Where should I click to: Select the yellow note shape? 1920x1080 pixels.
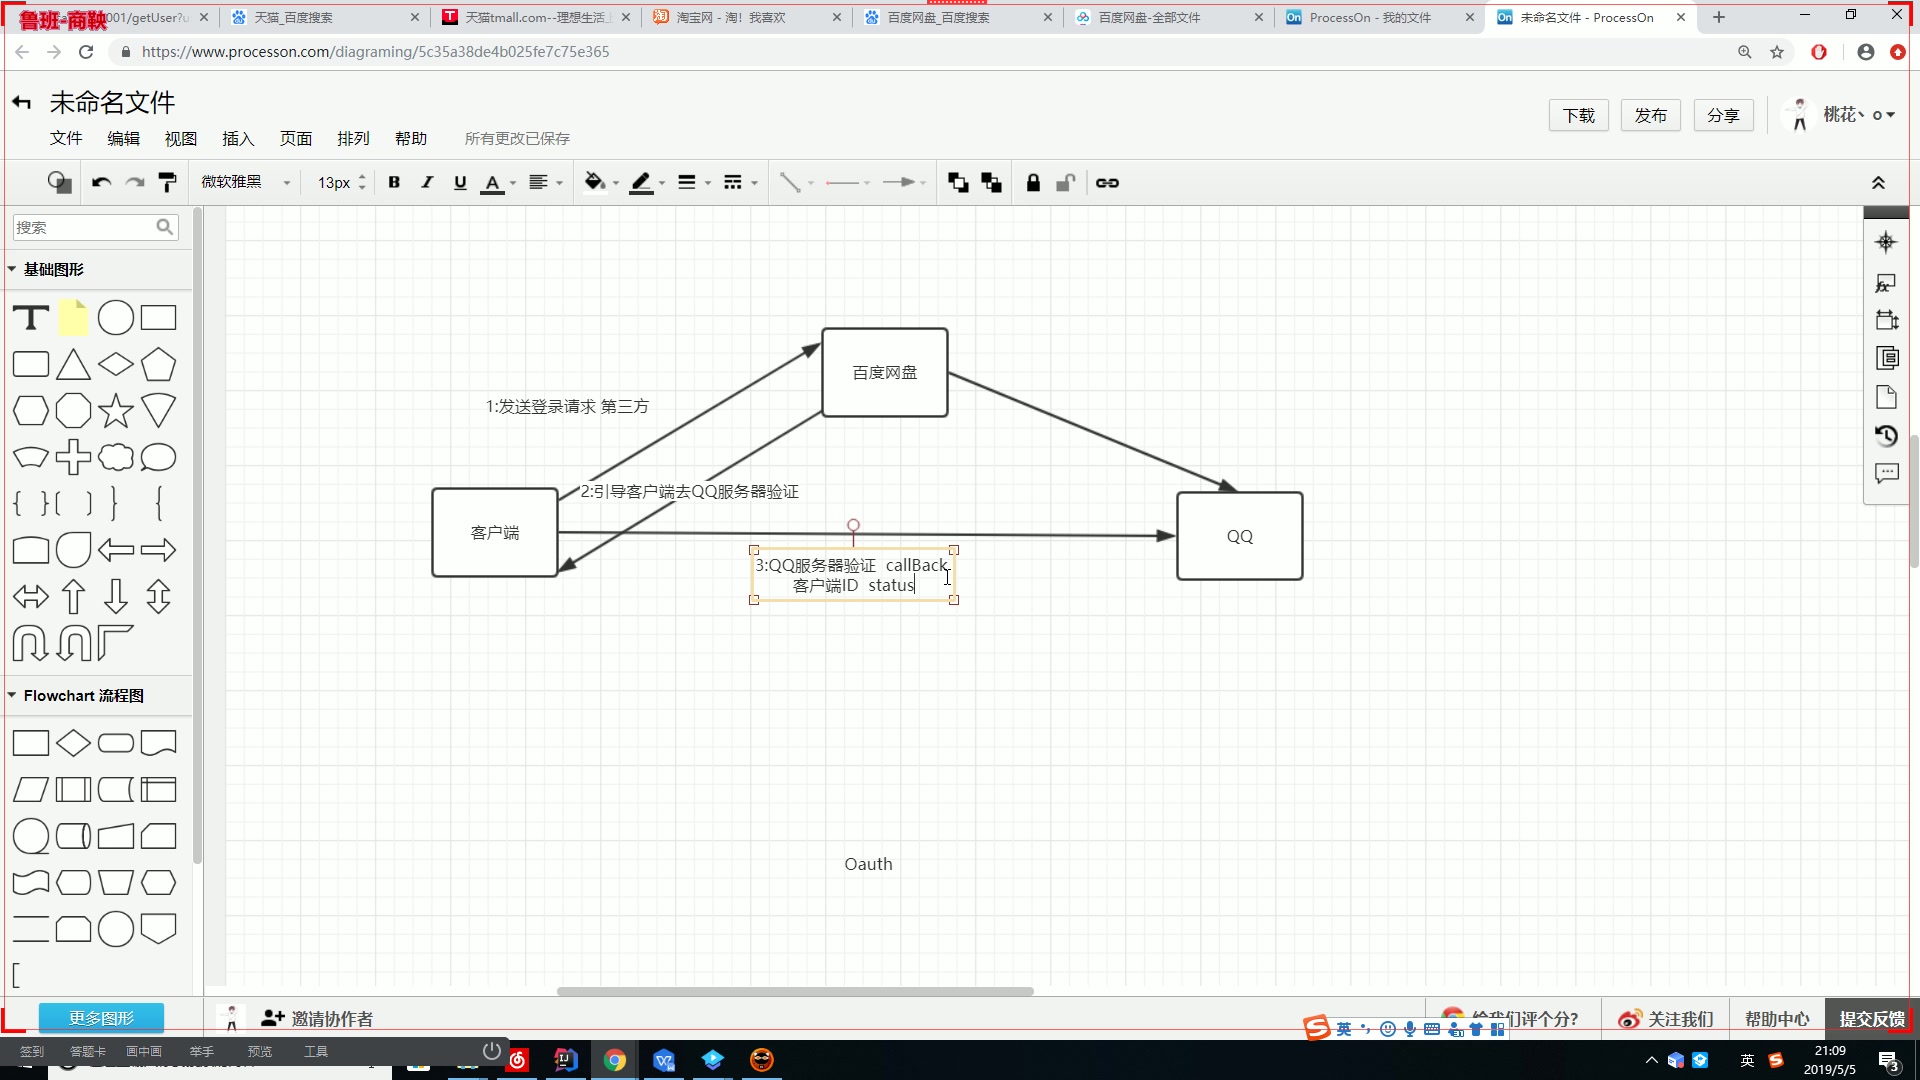(73, 318)
